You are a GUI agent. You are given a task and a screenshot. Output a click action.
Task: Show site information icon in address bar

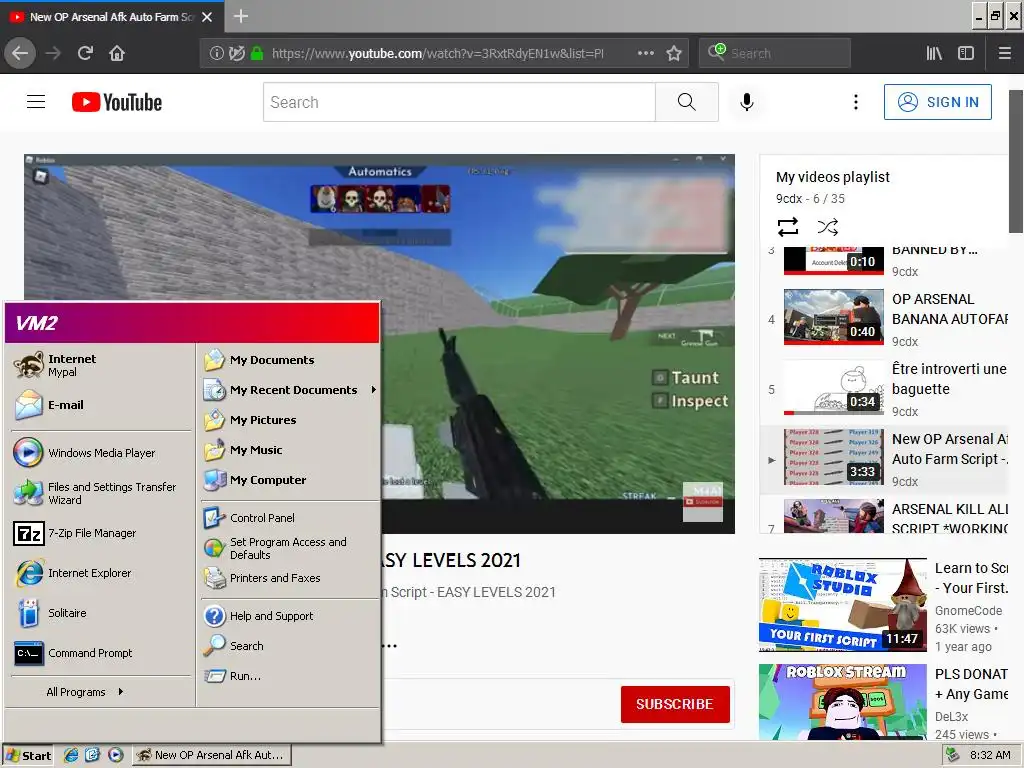[x=216, y=53]
